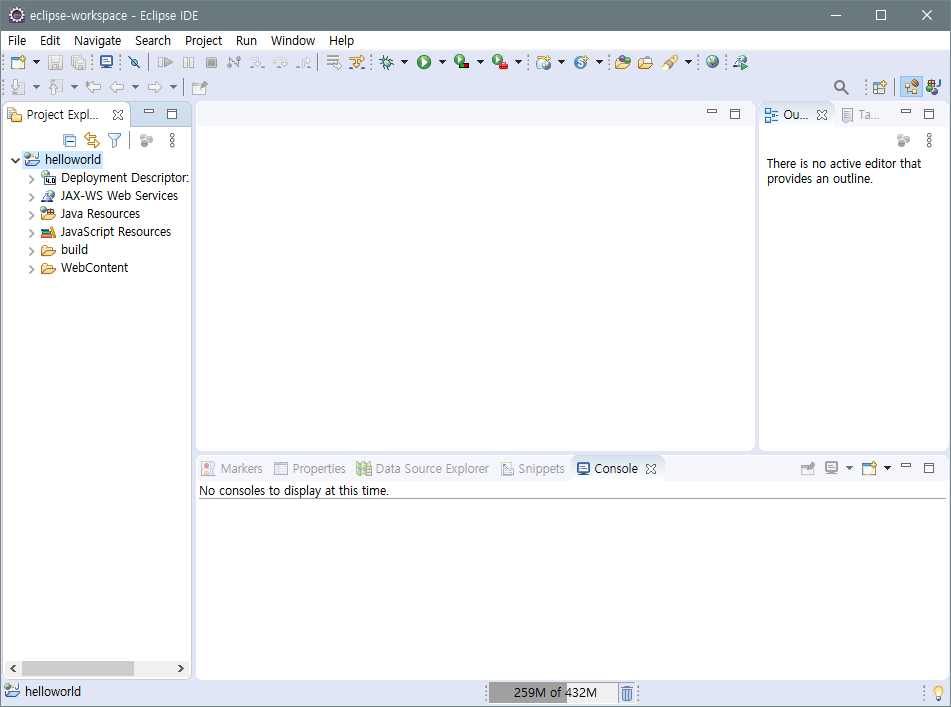The image size is (951, 707).
Task: Click the Open Type folder icon
Action: (x=622, y=62)
